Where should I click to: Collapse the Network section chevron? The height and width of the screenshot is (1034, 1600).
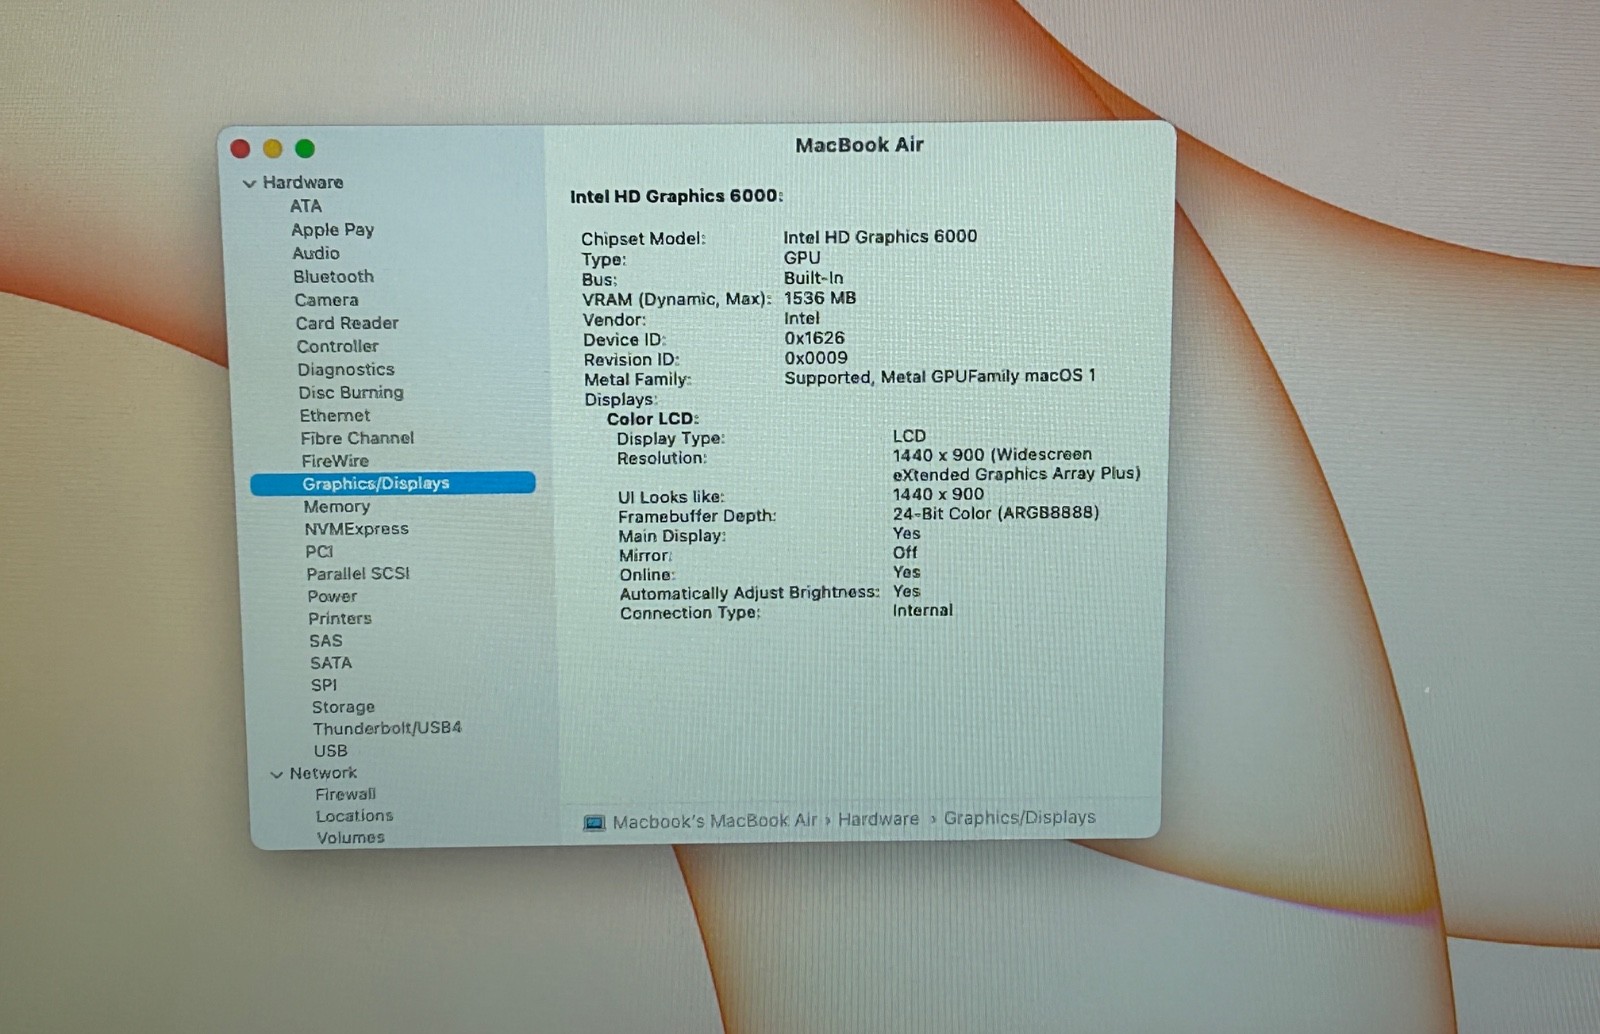click(277, 774)
